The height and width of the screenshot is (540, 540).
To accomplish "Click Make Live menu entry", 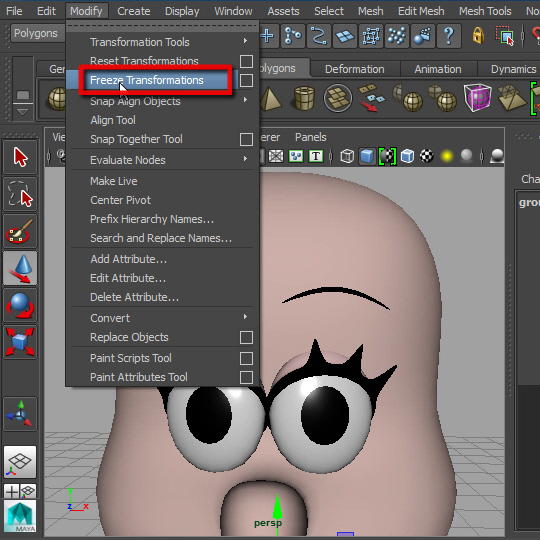I will click(x=114, y=181).
